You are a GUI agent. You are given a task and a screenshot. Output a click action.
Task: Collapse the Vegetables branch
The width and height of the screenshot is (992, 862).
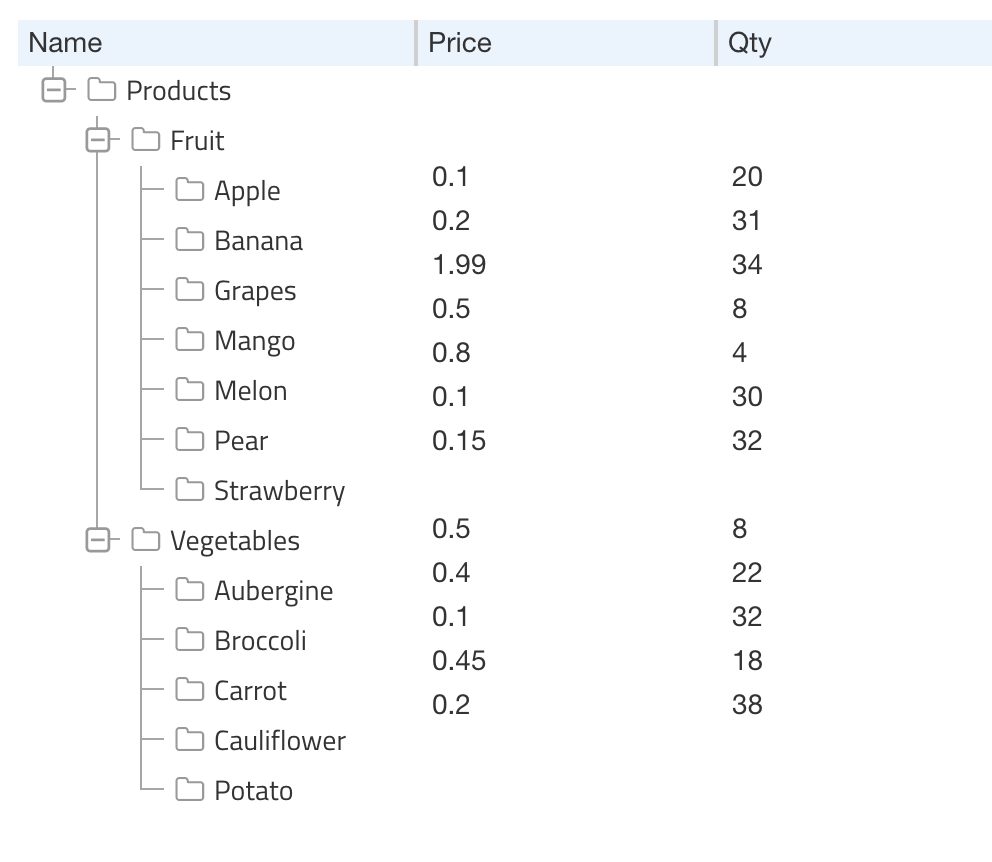(x=97, y=540)
